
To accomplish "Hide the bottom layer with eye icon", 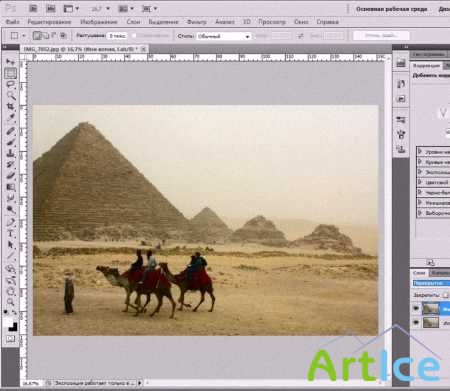I will [416, 322].
